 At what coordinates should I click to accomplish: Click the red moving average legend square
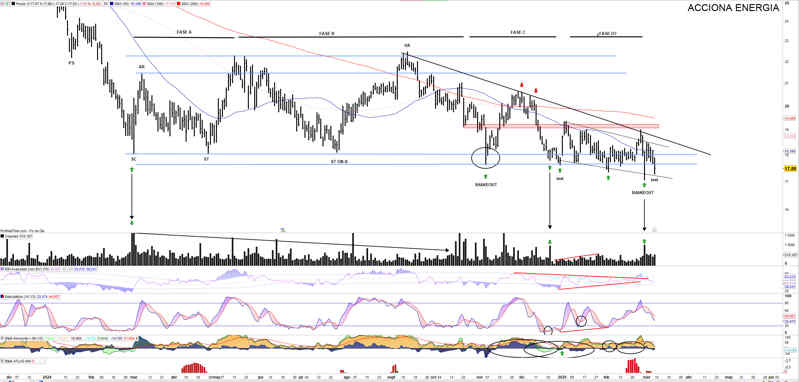click(x=179, y=4)
